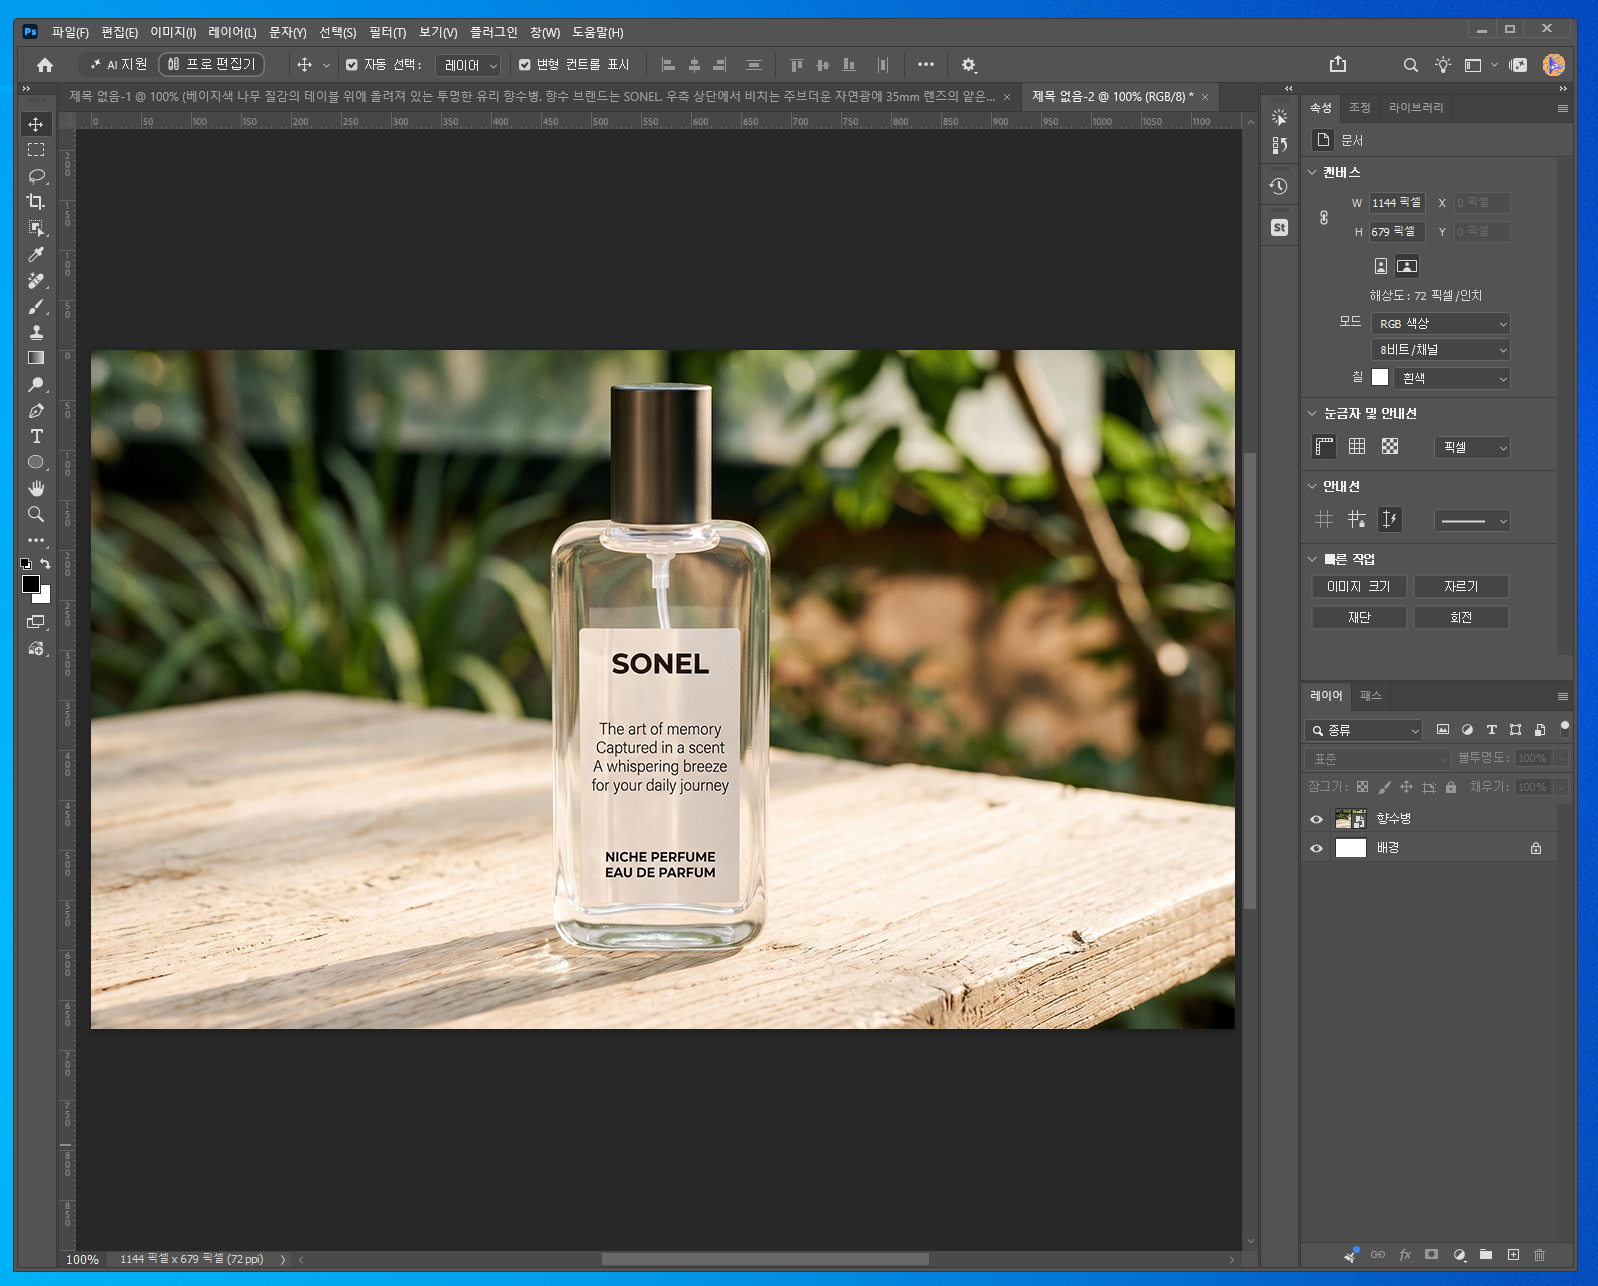Image resolution: width=1598 pixels, height=1286 pixels.
Task: Select the Pen tool
Action: coord(36,410)
